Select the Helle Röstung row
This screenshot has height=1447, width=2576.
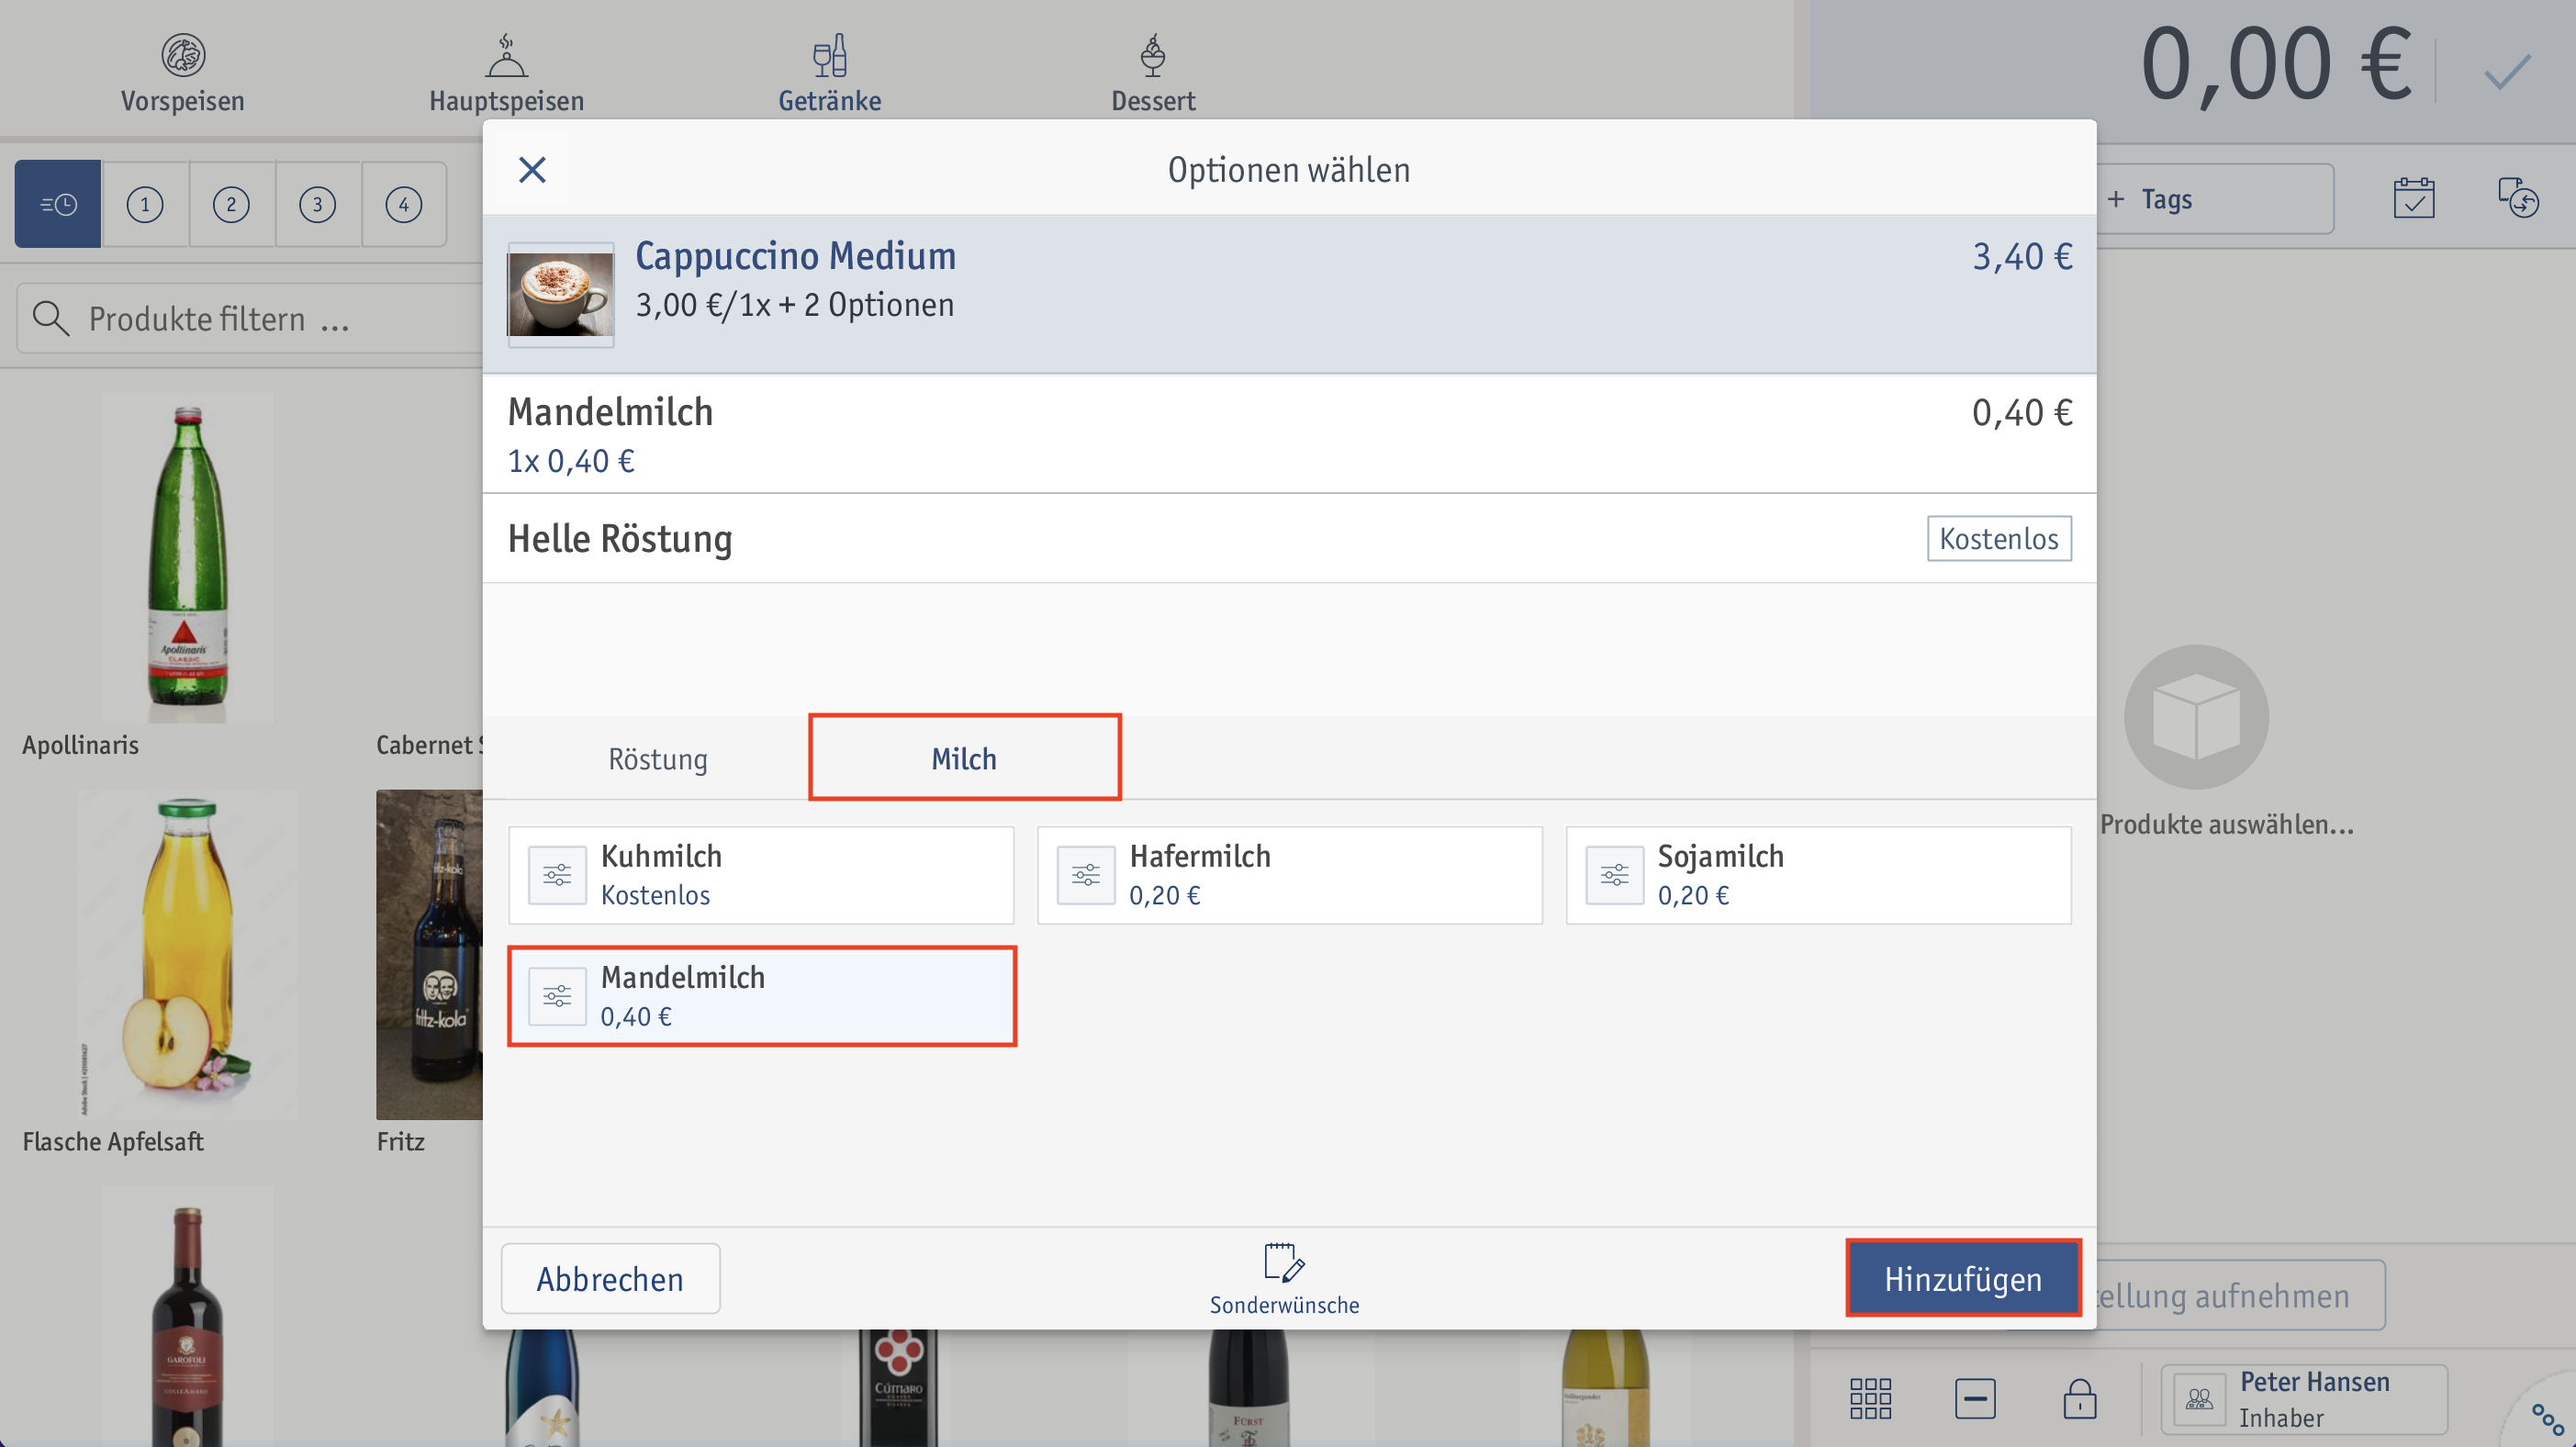[1289, 538]
